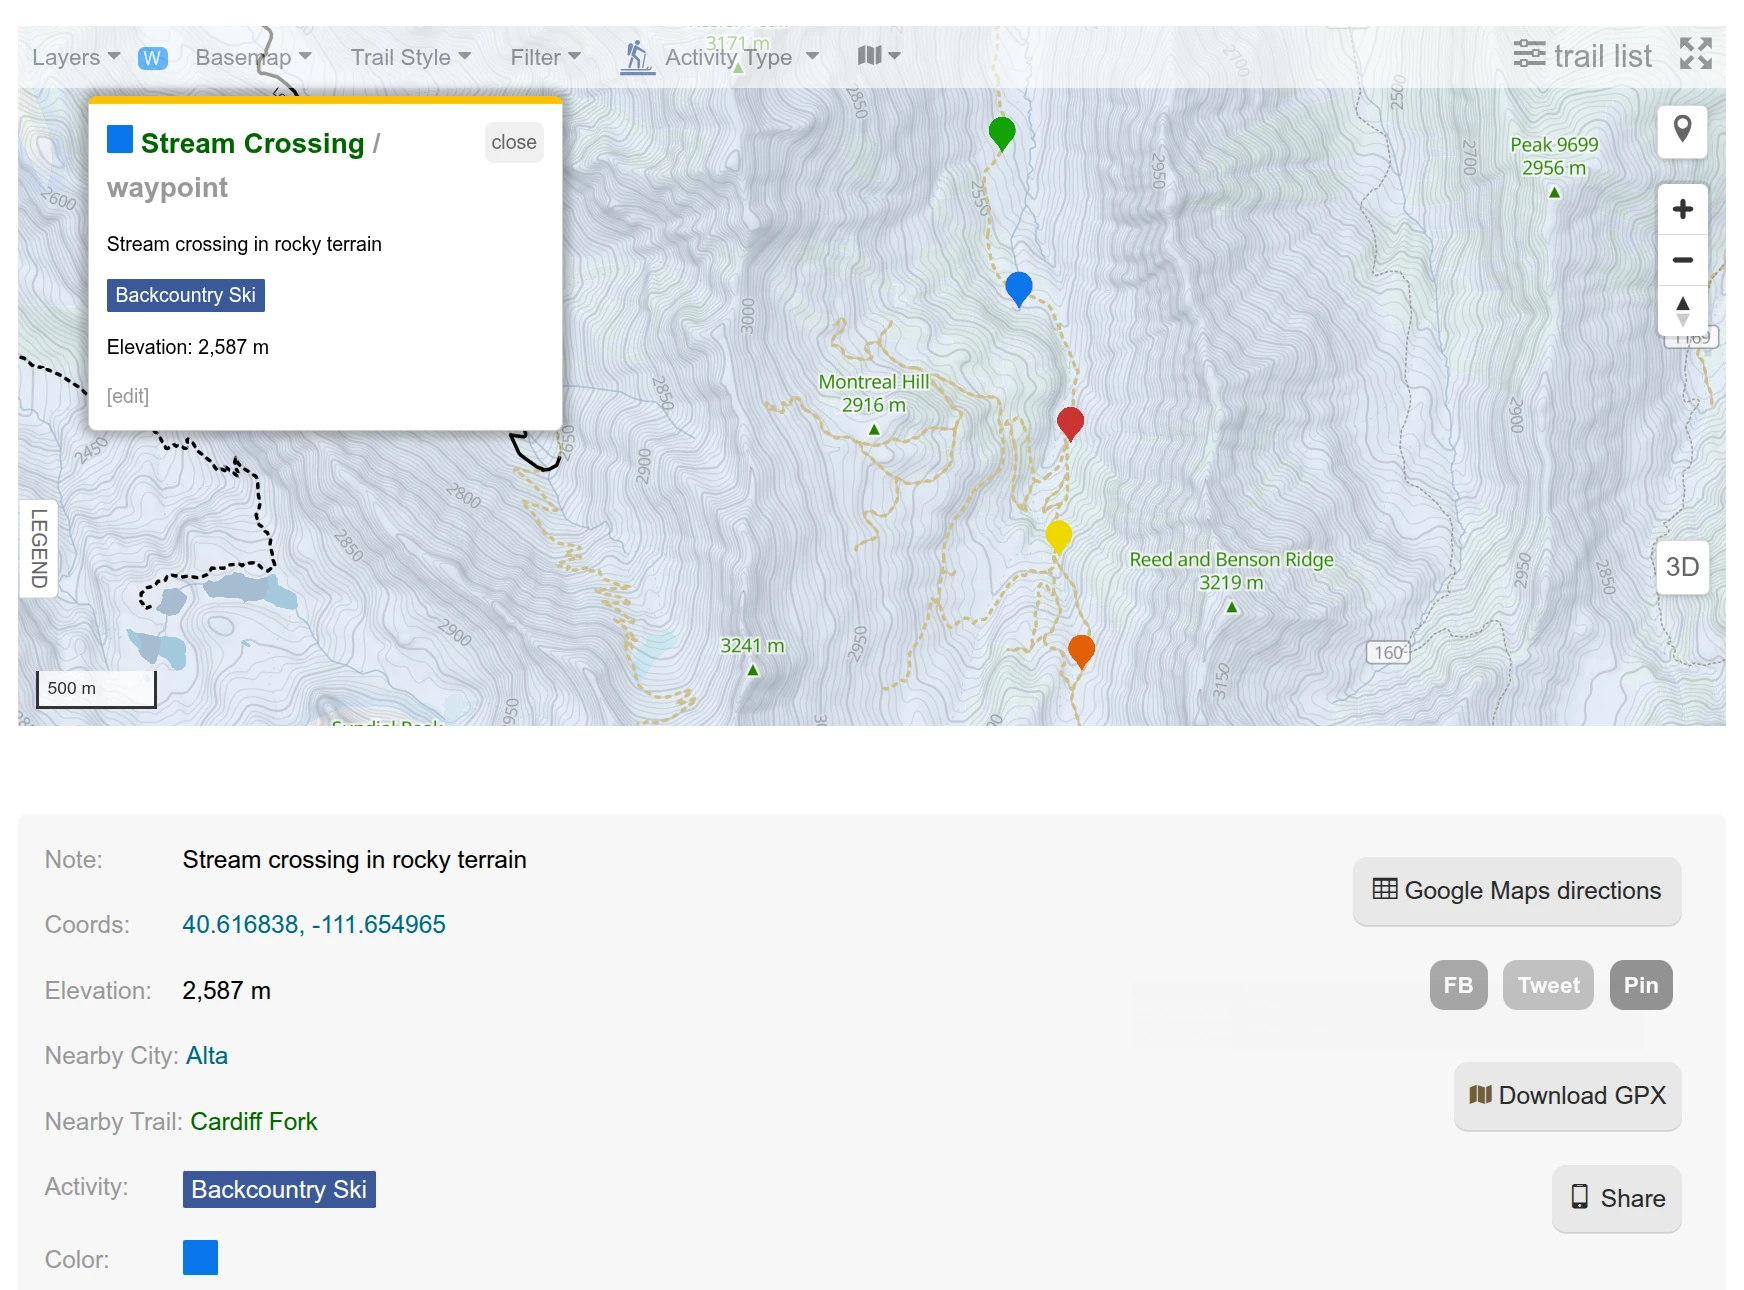Switch map to 3D view
This screenshot has height=1290, width=1744.
1682,567
